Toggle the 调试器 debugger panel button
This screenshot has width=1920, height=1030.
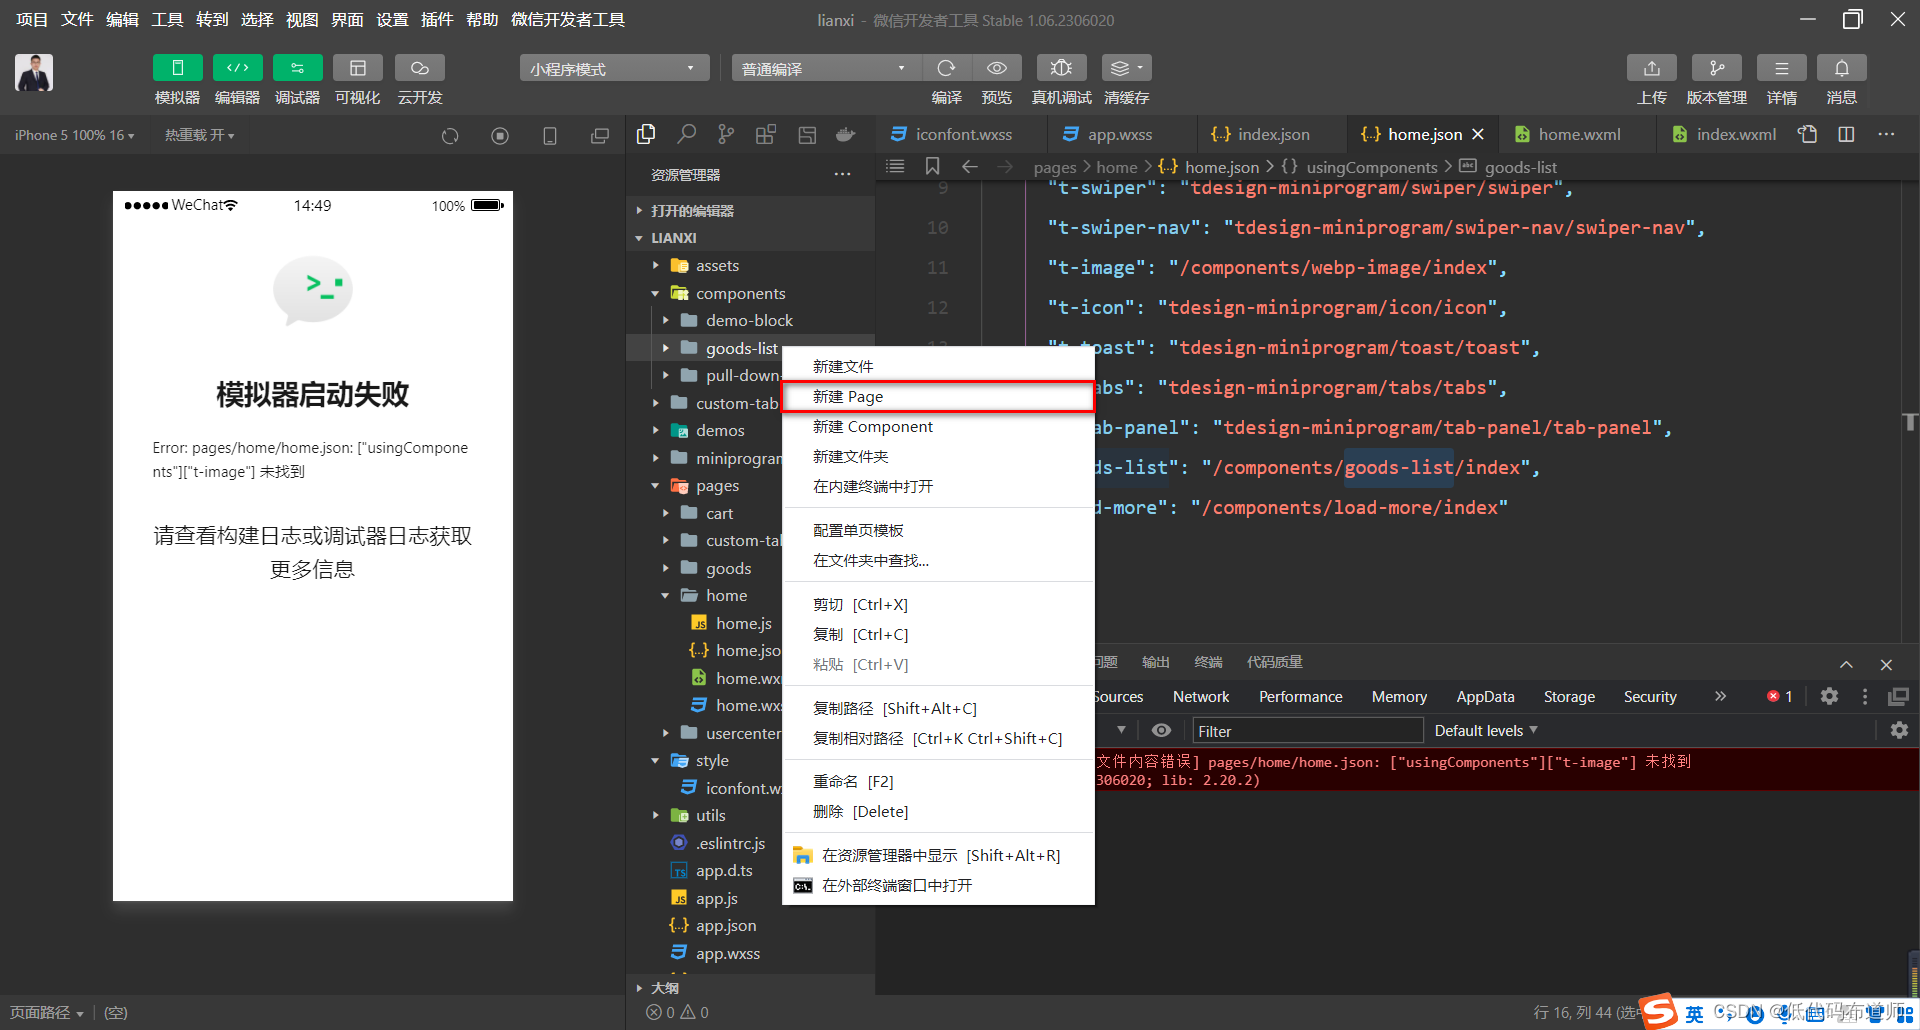(297, 68)
